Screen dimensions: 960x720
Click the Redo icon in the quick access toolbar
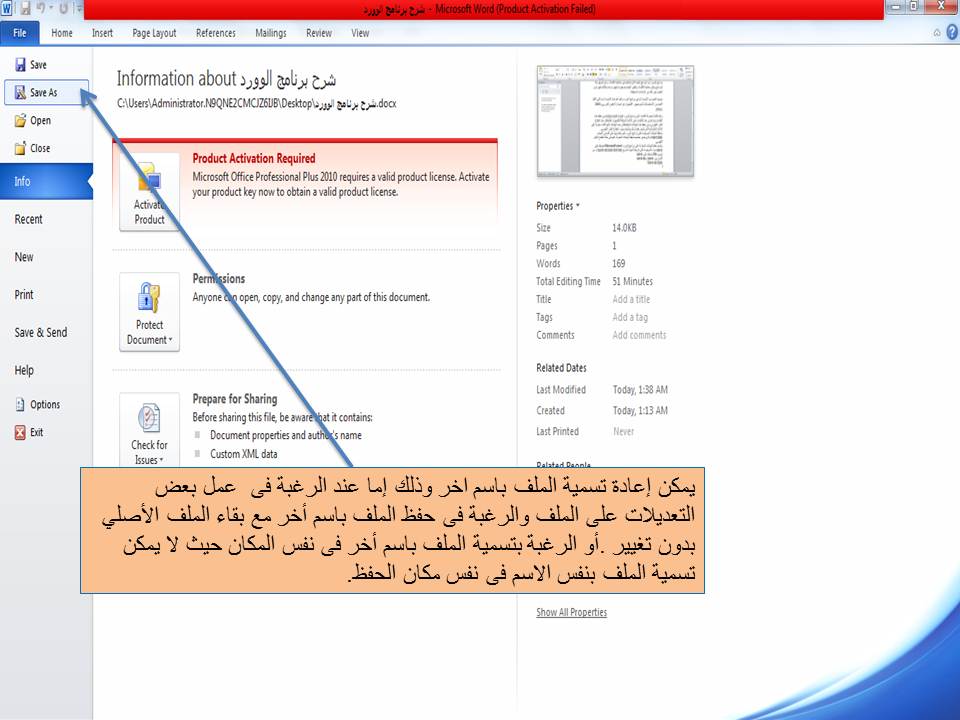click(63, 9)
